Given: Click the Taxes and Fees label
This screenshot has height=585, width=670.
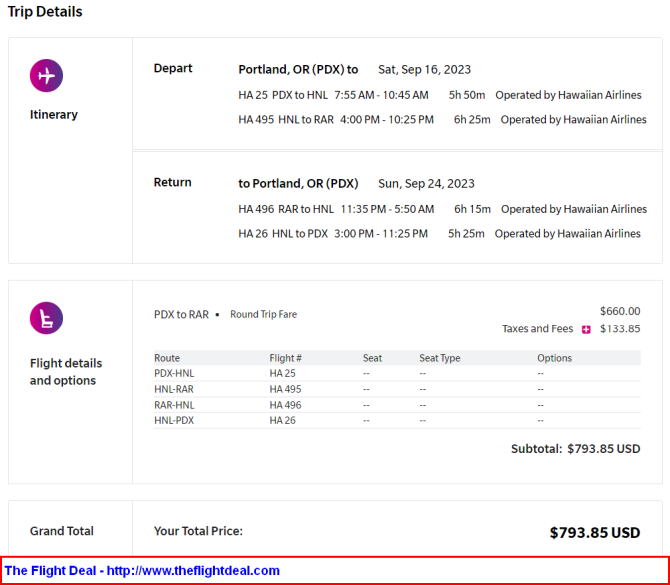Looking at the screenshot, I should click(x=538, y=329).
